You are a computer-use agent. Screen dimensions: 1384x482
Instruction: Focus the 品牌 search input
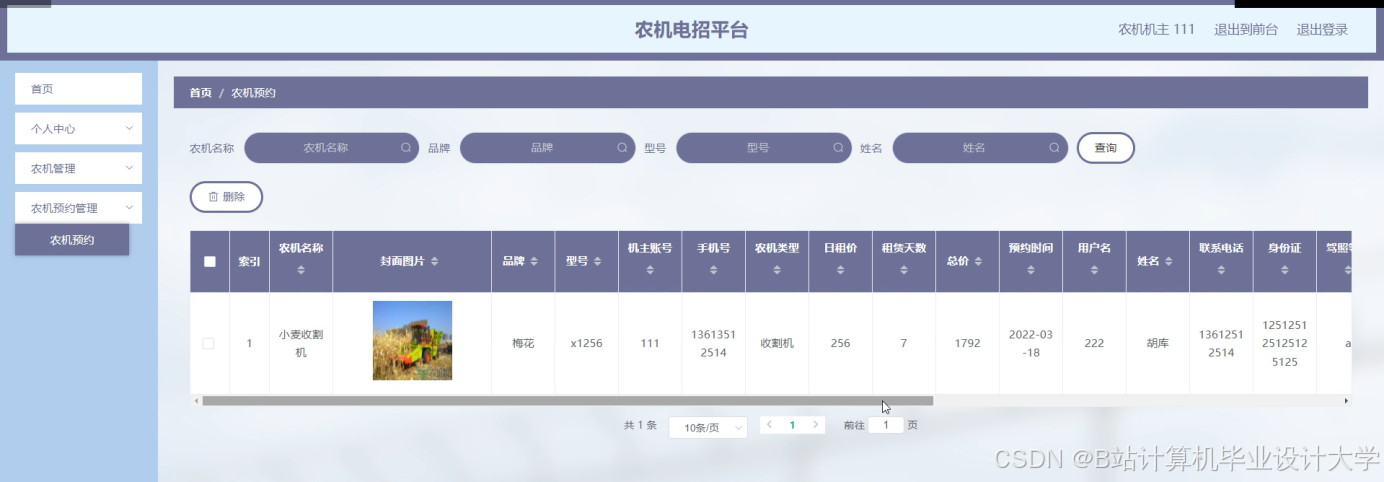[x=547, y=147]
